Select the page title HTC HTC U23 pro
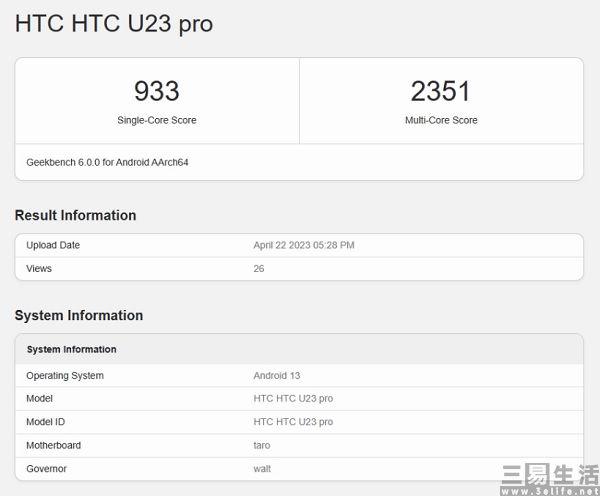The width and height of the screenshot is (600, 496). (114, 24)
